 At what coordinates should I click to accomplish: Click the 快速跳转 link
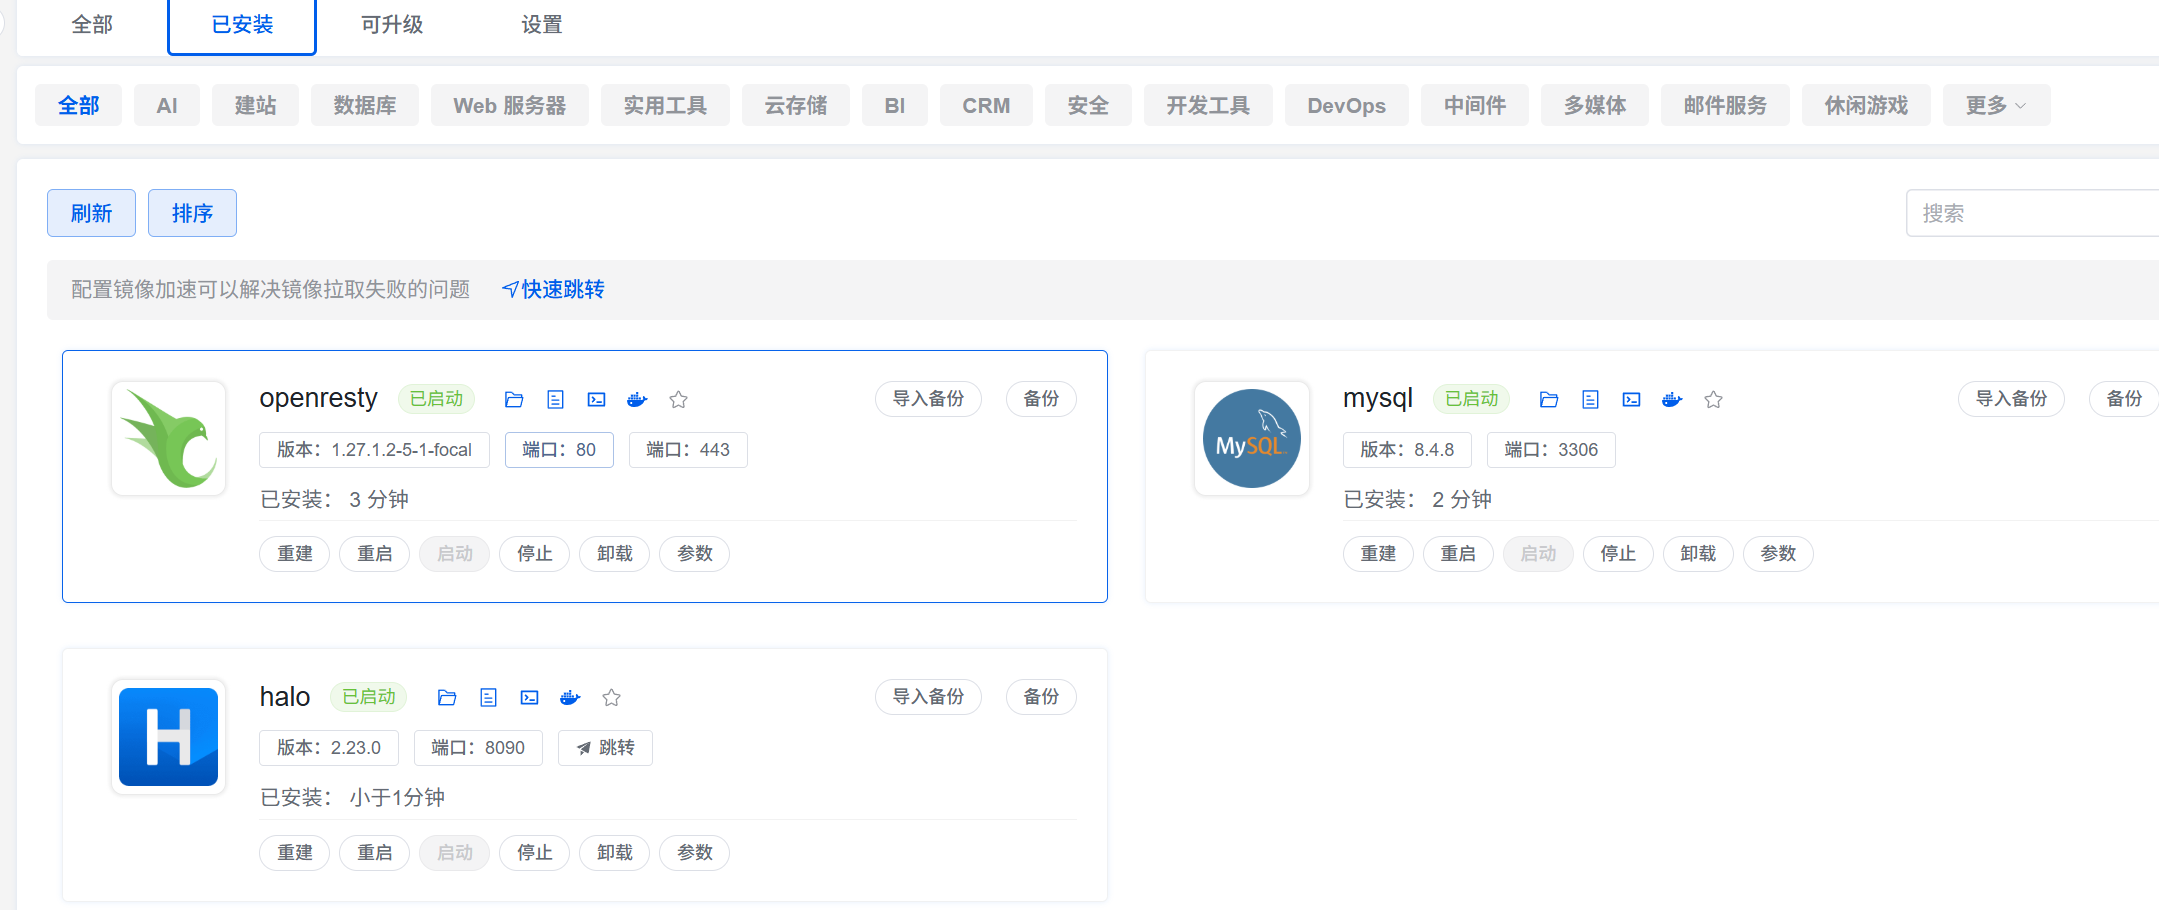[x=553, y=290]
